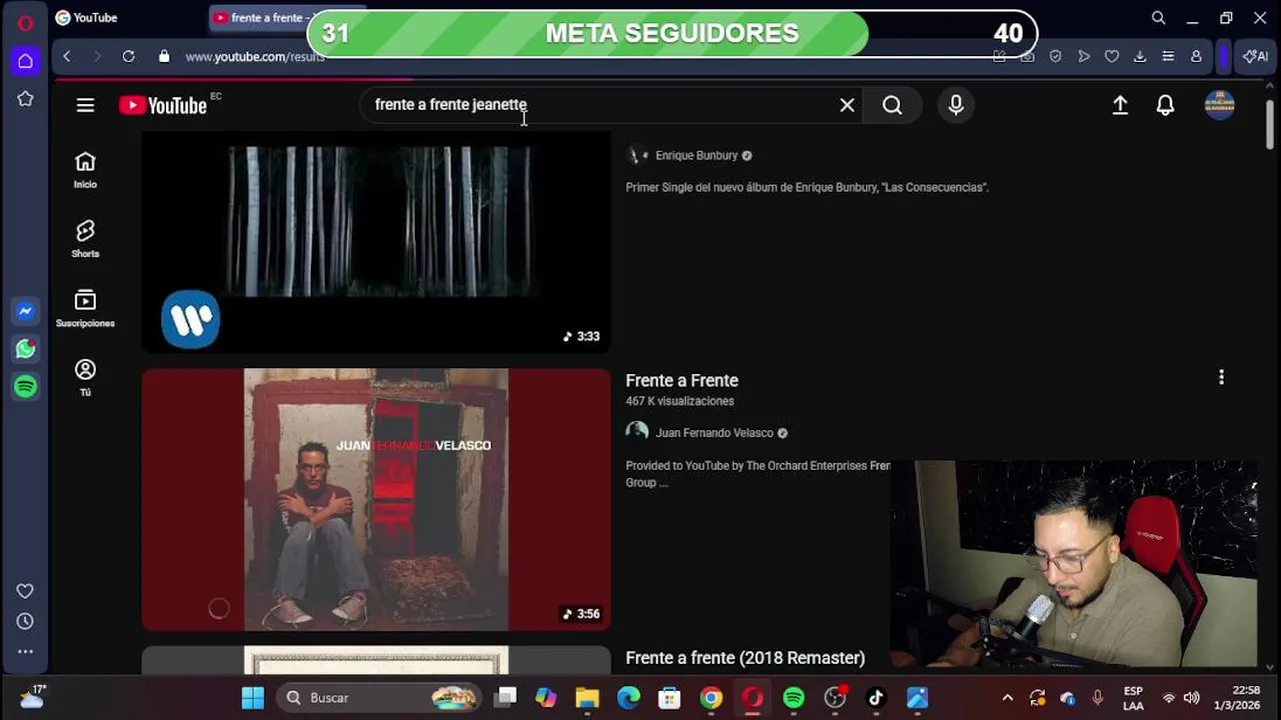Clear the search box with X

847,105
